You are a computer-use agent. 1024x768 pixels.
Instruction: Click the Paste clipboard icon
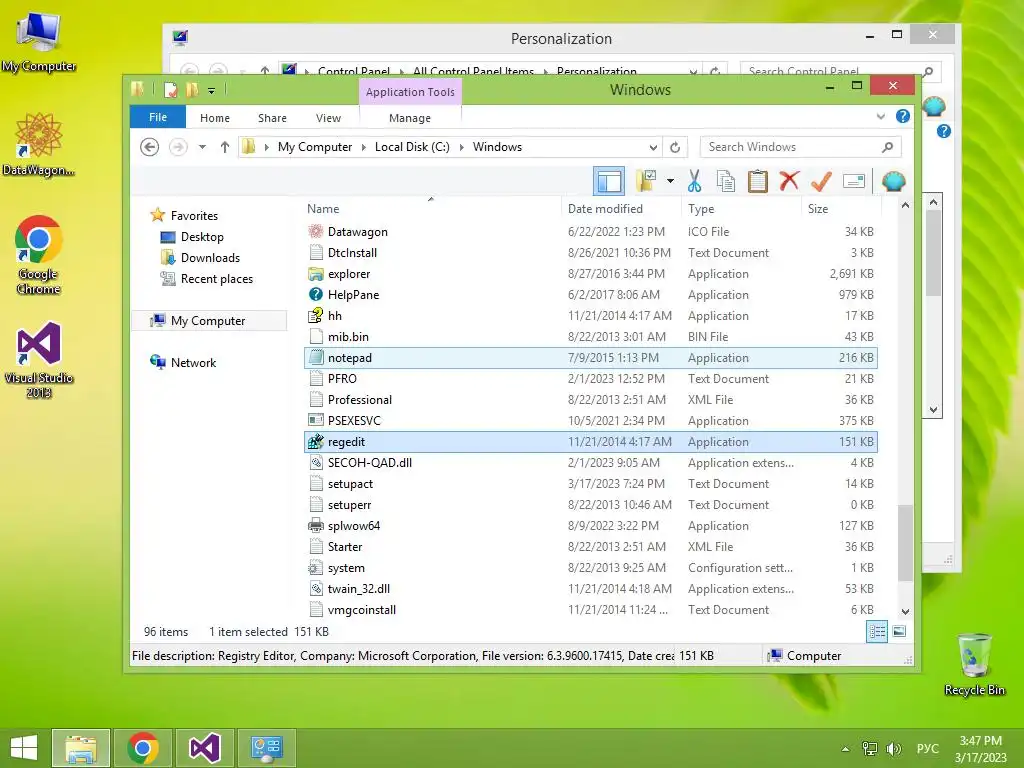pyautogui.click(x=758, y=181)
